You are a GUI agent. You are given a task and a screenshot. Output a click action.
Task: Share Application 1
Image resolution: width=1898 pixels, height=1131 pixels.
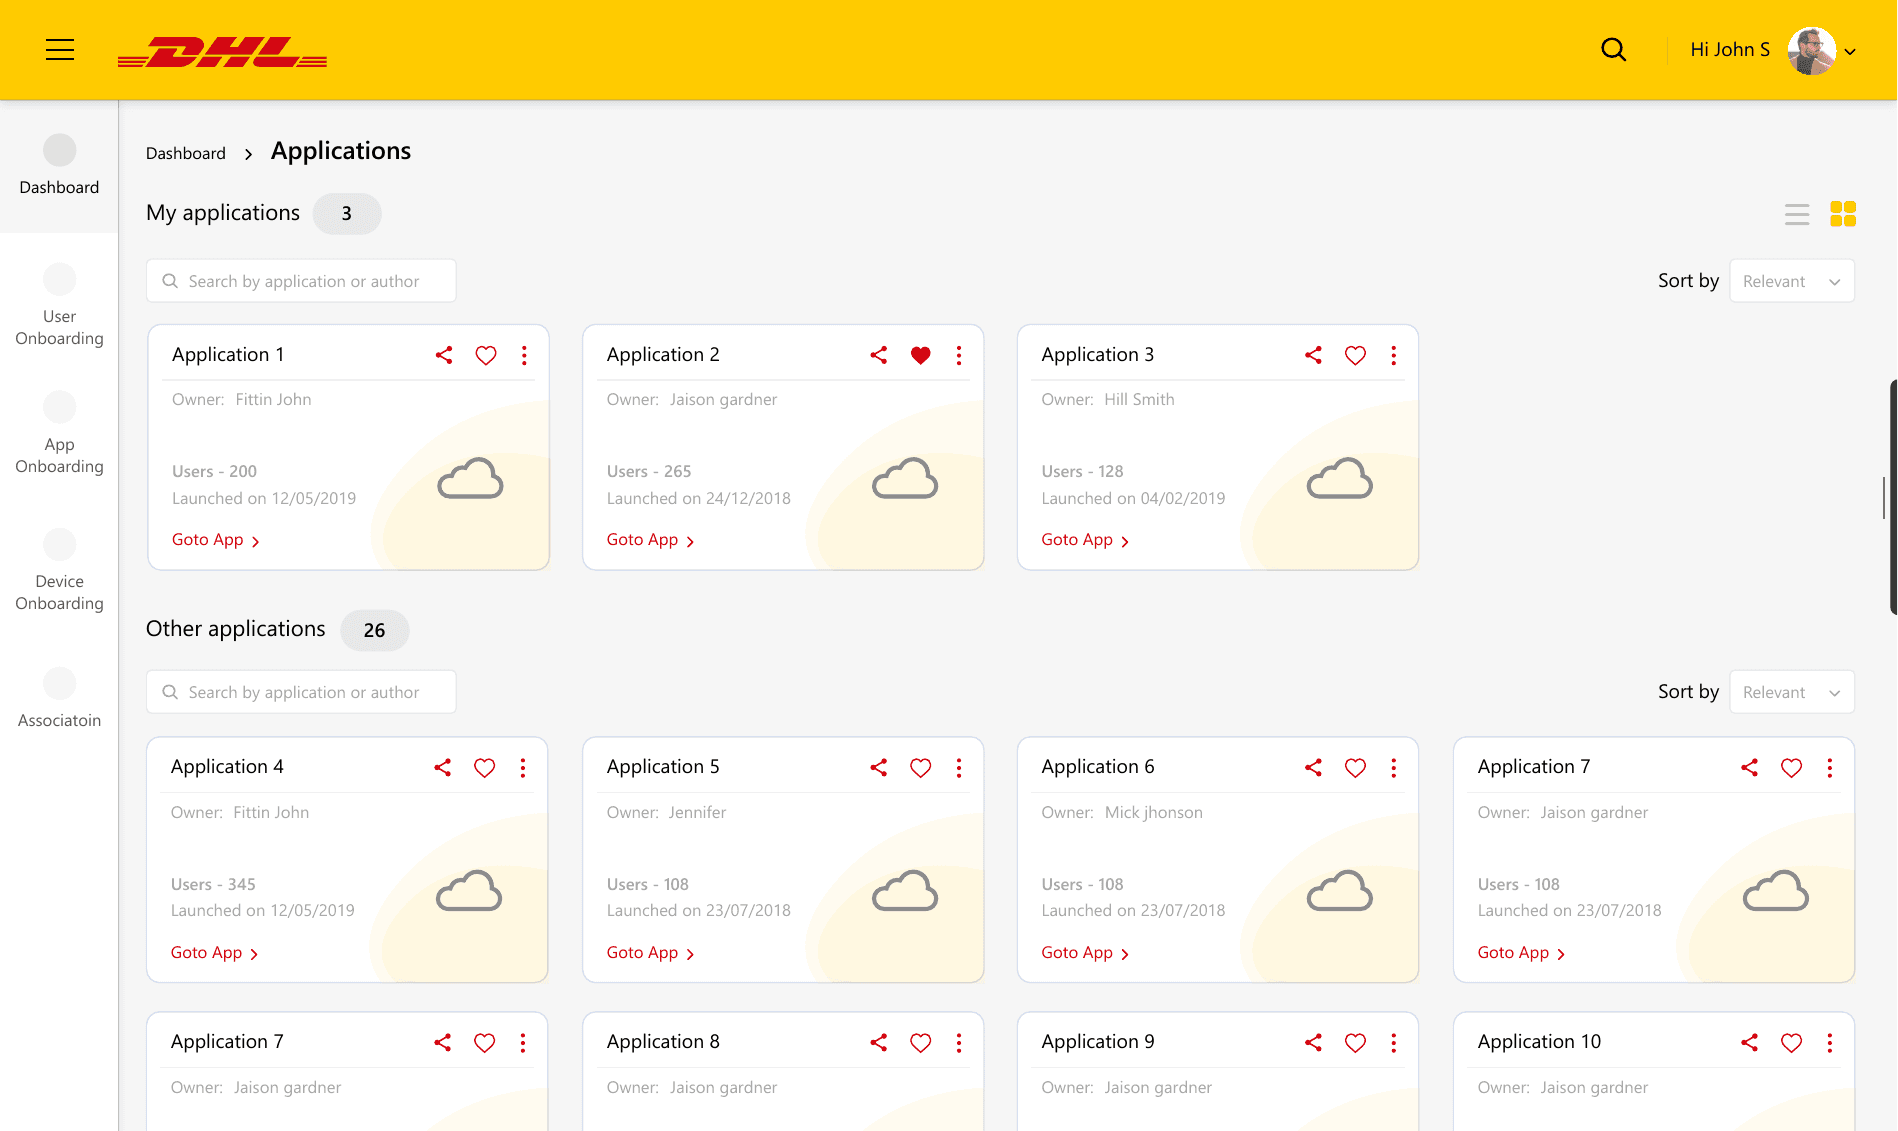coord(444,355)
